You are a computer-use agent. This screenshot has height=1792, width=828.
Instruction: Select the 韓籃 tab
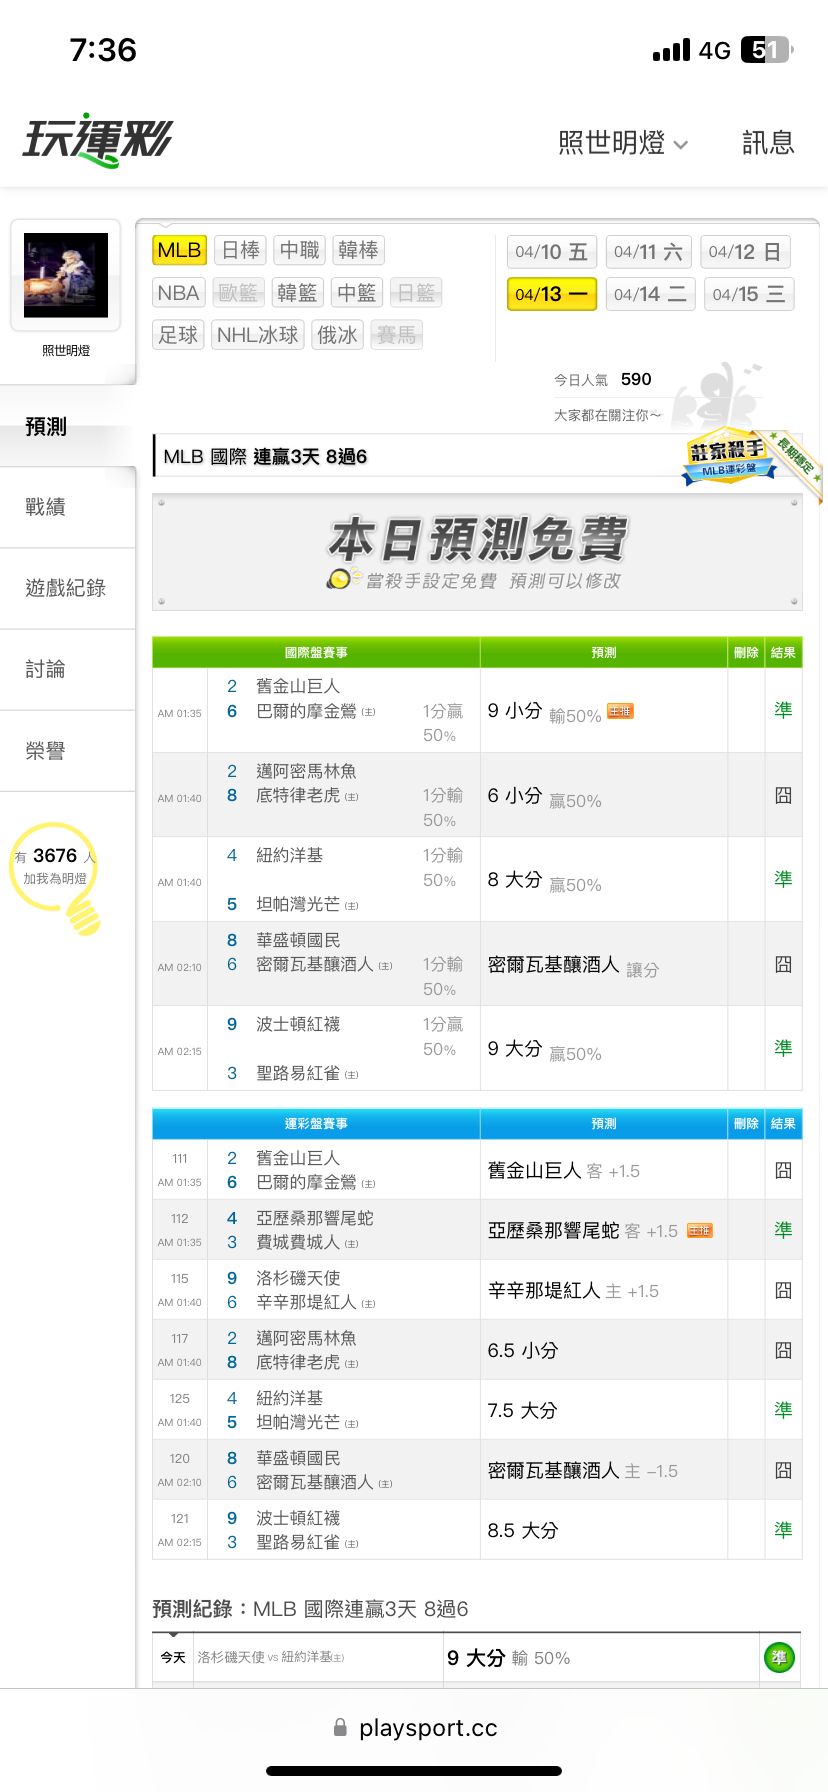[297, 293]
